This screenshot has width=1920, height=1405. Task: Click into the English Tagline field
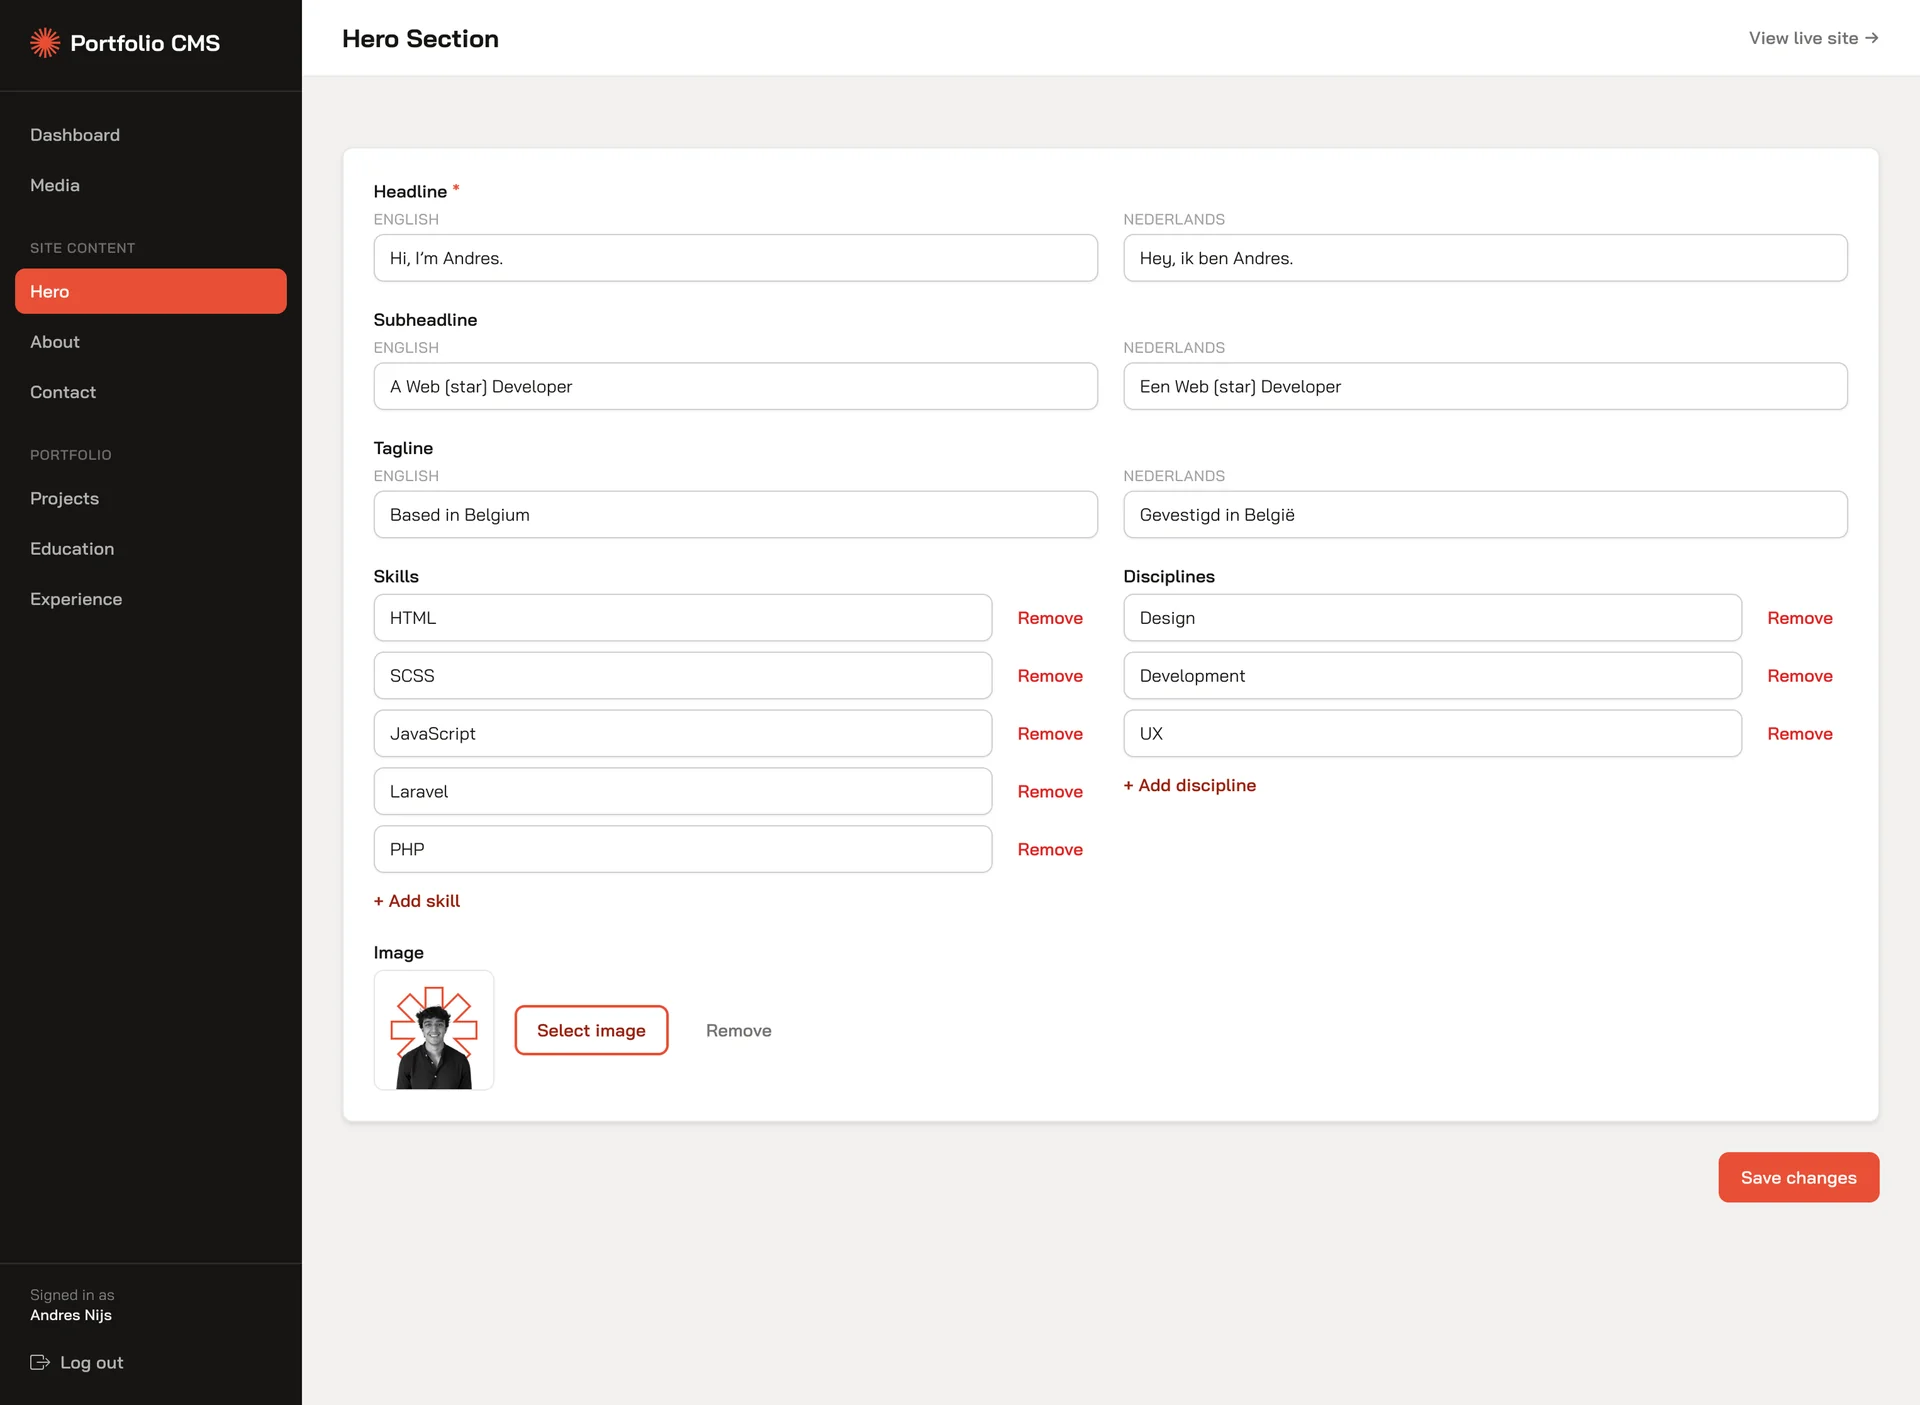[x=735, y=515]
